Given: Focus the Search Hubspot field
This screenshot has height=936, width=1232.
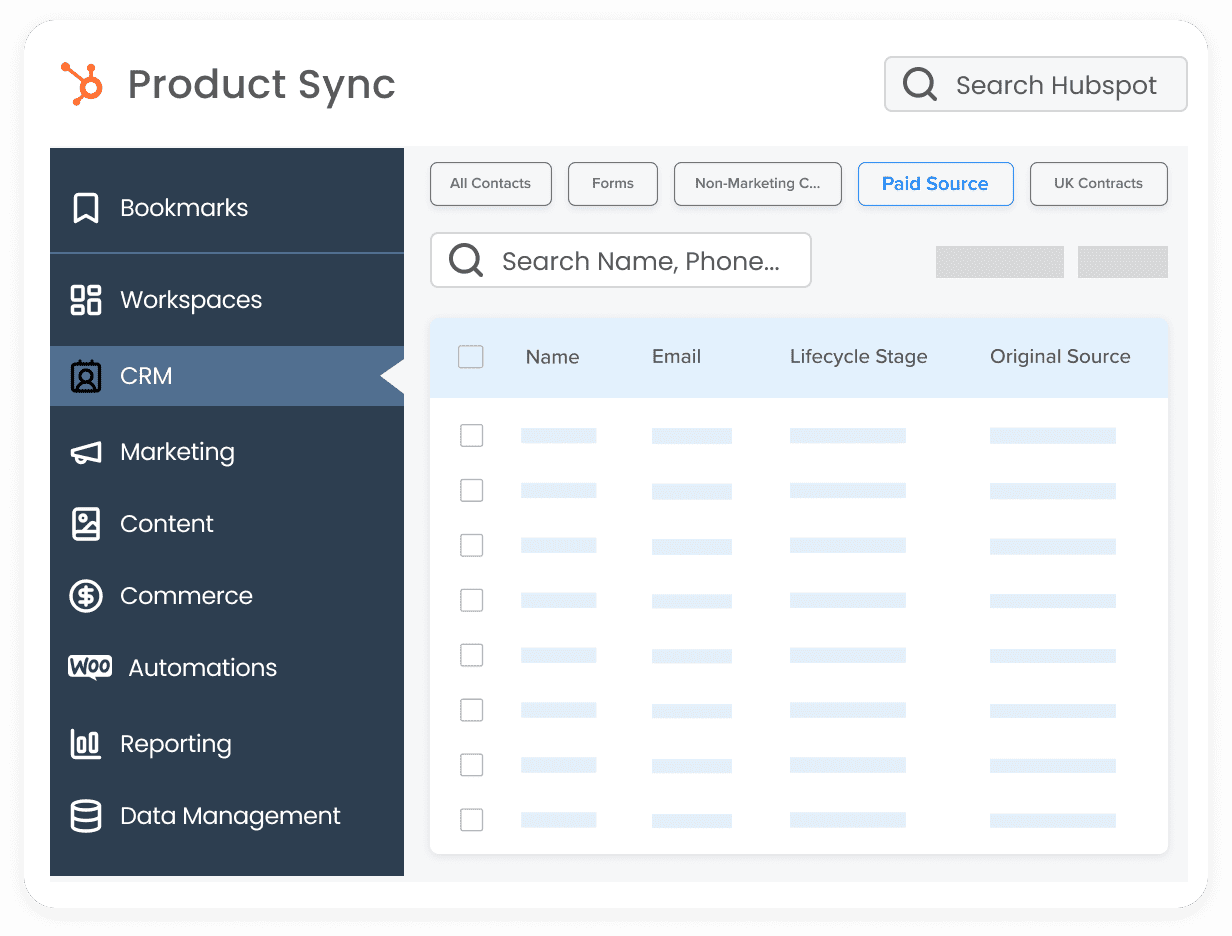Looking at the screenshot, I should pos(1036,84).
